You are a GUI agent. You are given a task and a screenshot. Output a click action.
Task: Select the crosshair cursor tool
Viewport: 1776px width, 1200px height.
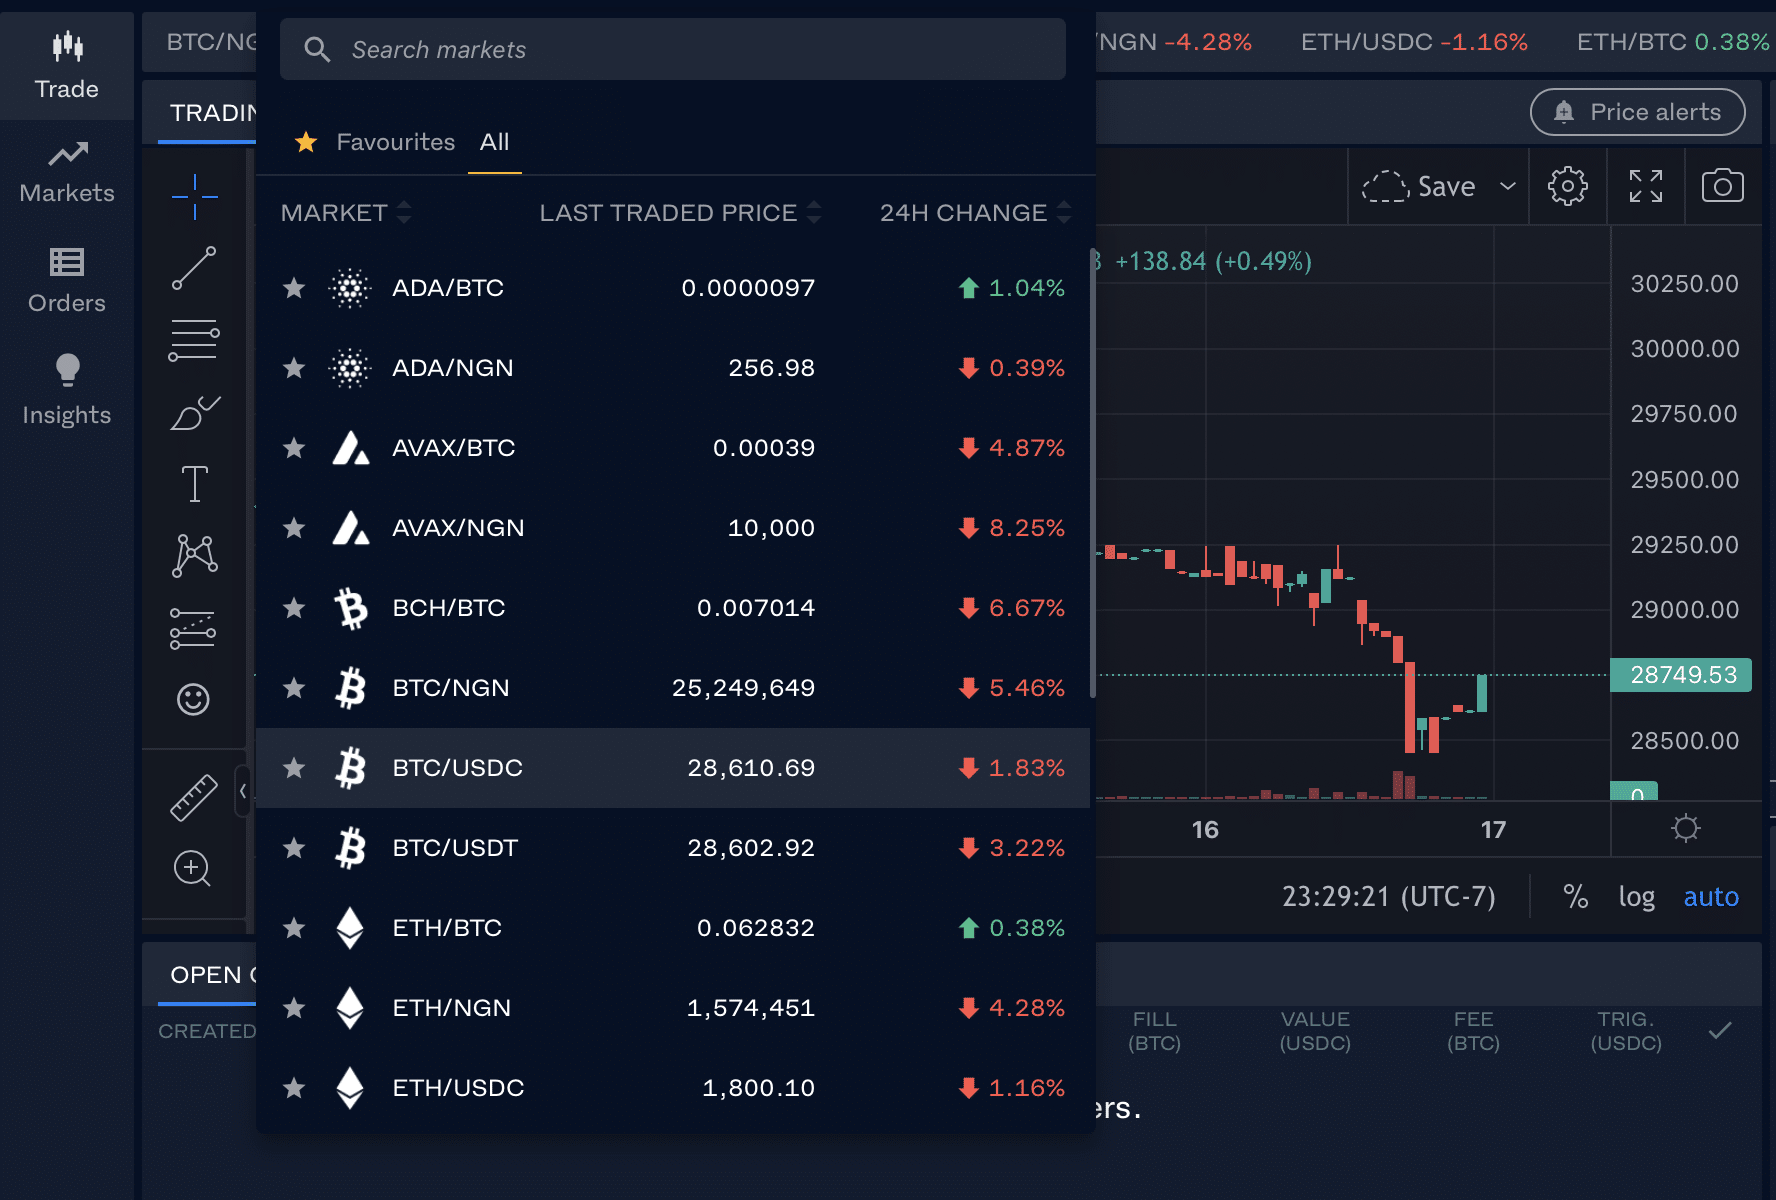tap(193, 197)
